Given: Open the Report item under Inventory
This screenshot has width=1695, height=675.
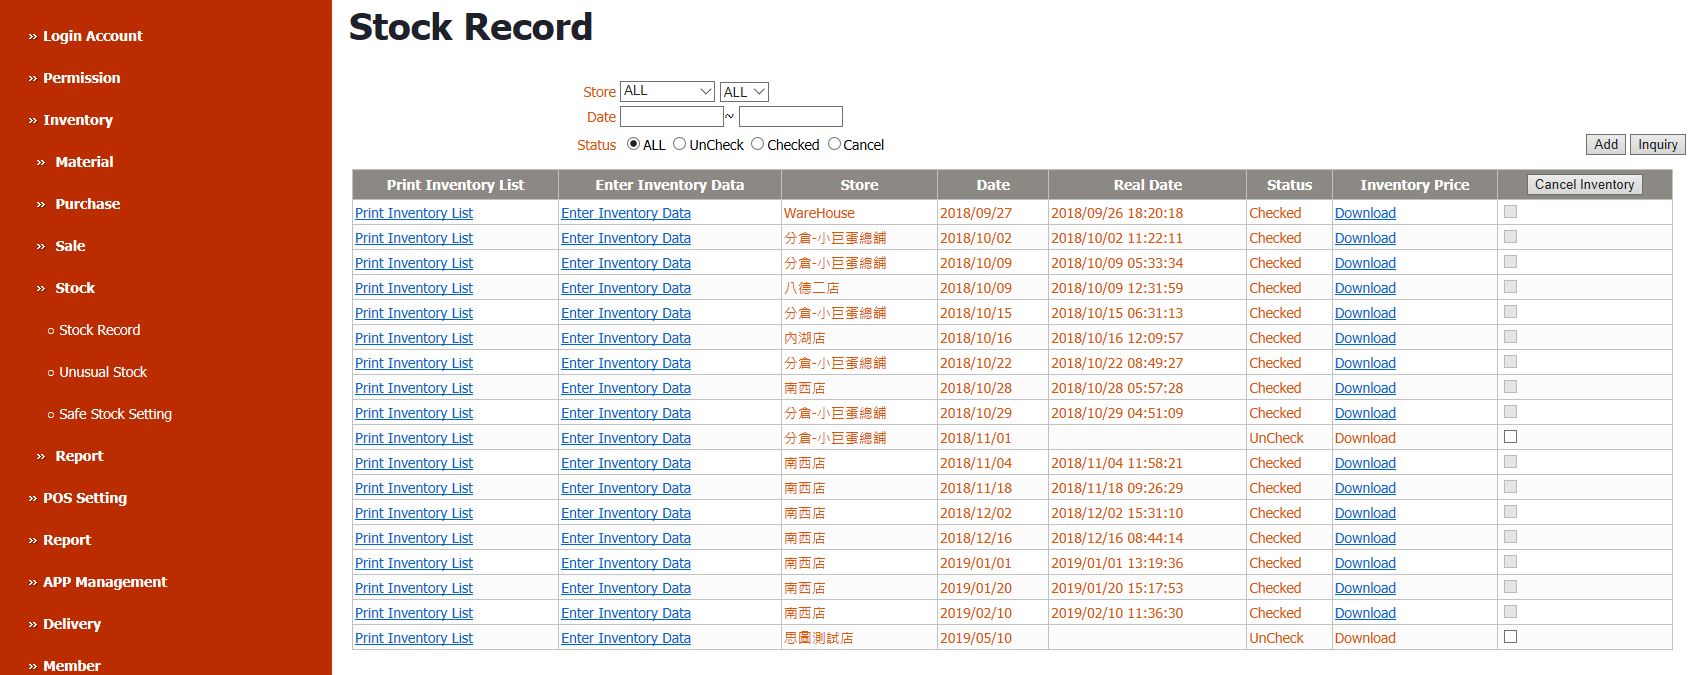Looking at the screenshot, I should (x=79, y=456).
